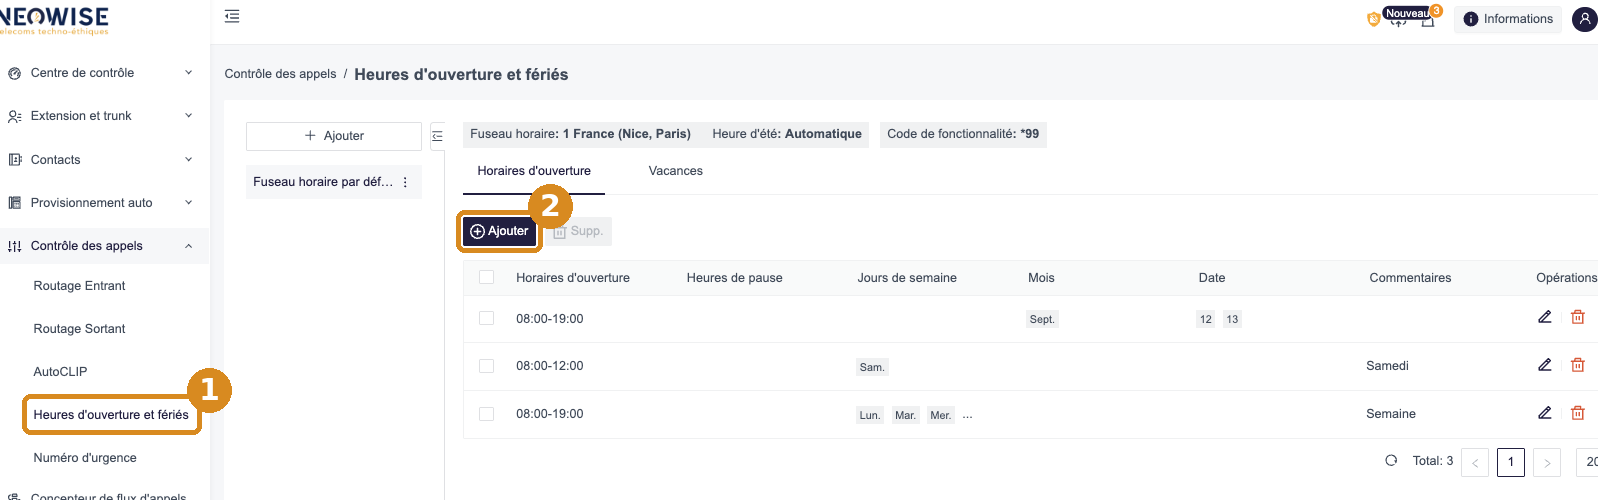Click the Fuseau horaire France (Nice, Paris) label
The height and width of the screenshot is (500, 1598).
[580, 134]
